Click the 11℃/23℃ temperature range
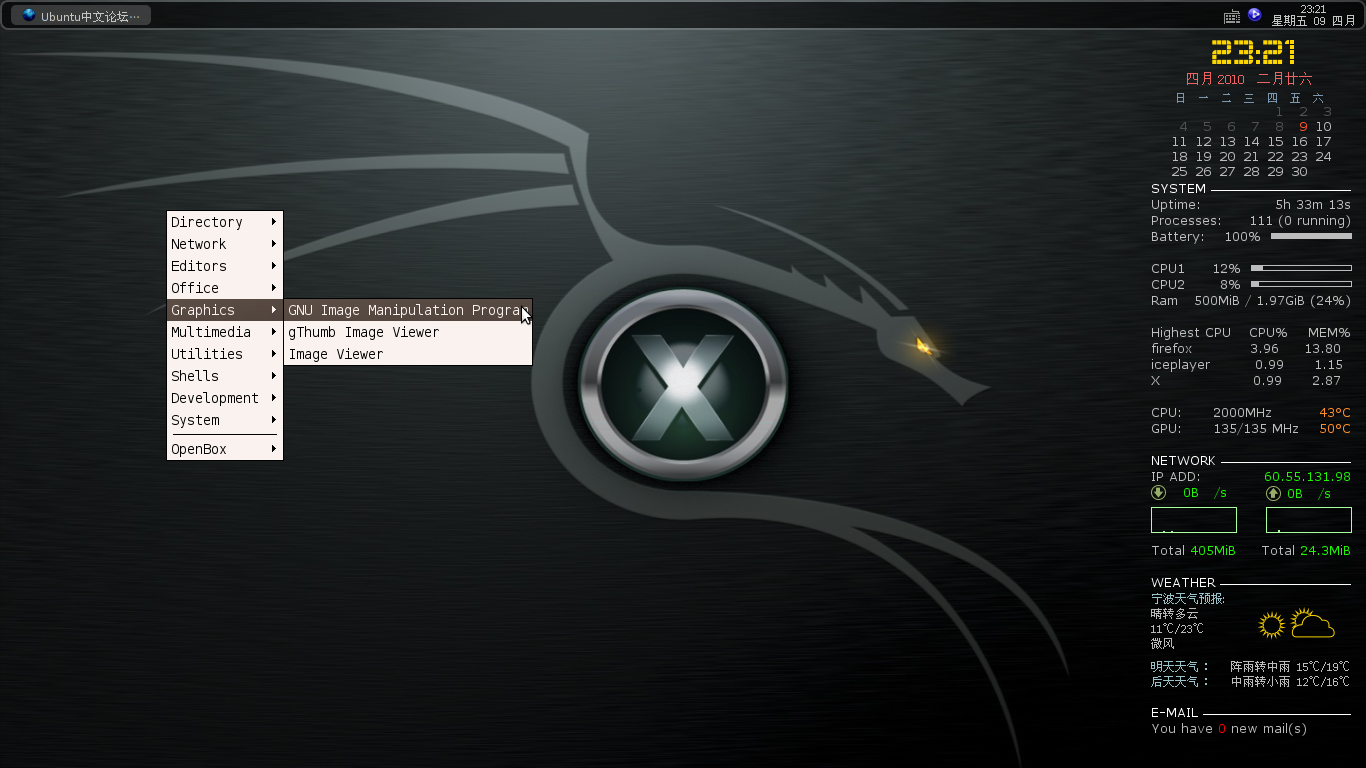The width and height of the screenshot is (1366, 768). [x=1177, y=629]
